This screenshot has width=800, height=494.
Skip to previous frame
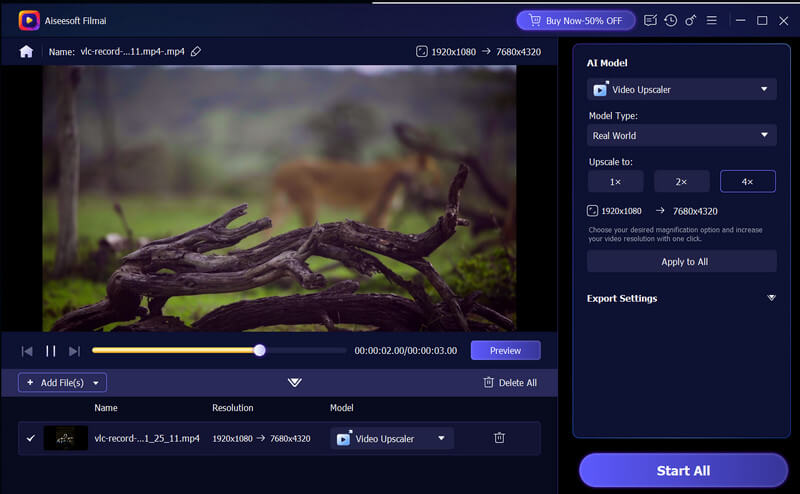tap(27, 351)
